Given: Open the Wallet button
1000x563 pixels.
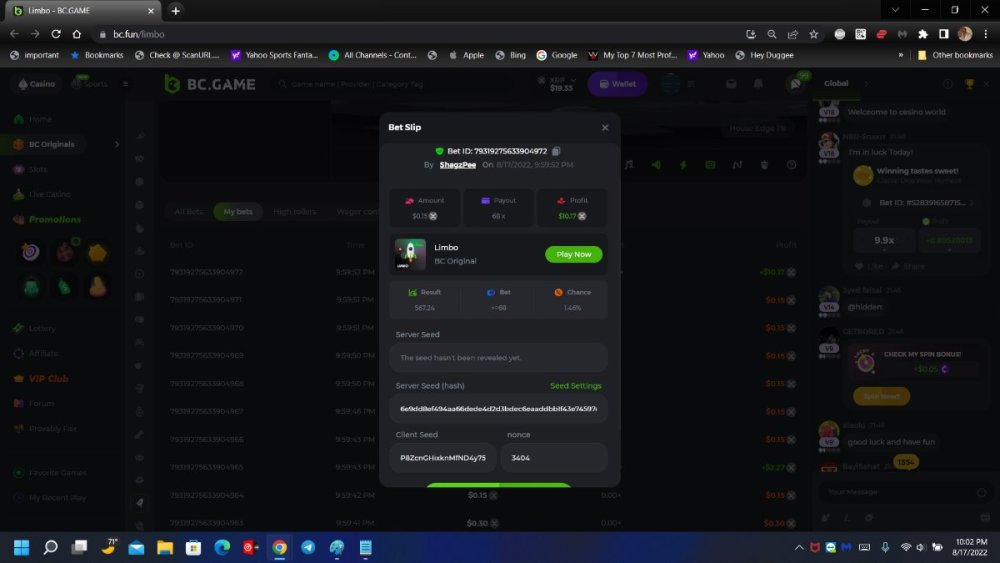Looking at the screenshot, I should pos(617,84).
